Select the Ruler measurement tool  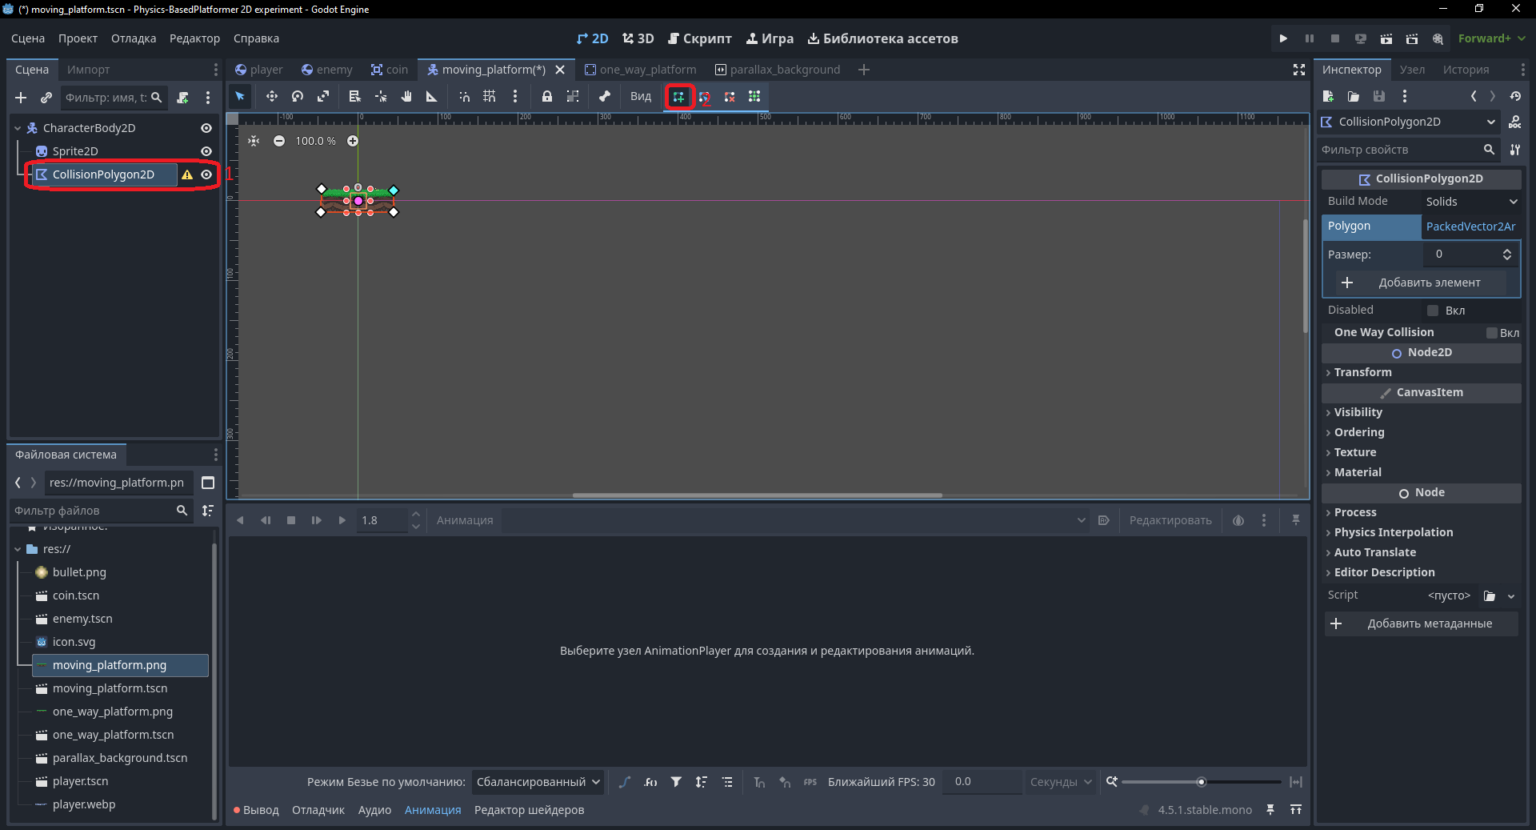[x=432, y=97]
